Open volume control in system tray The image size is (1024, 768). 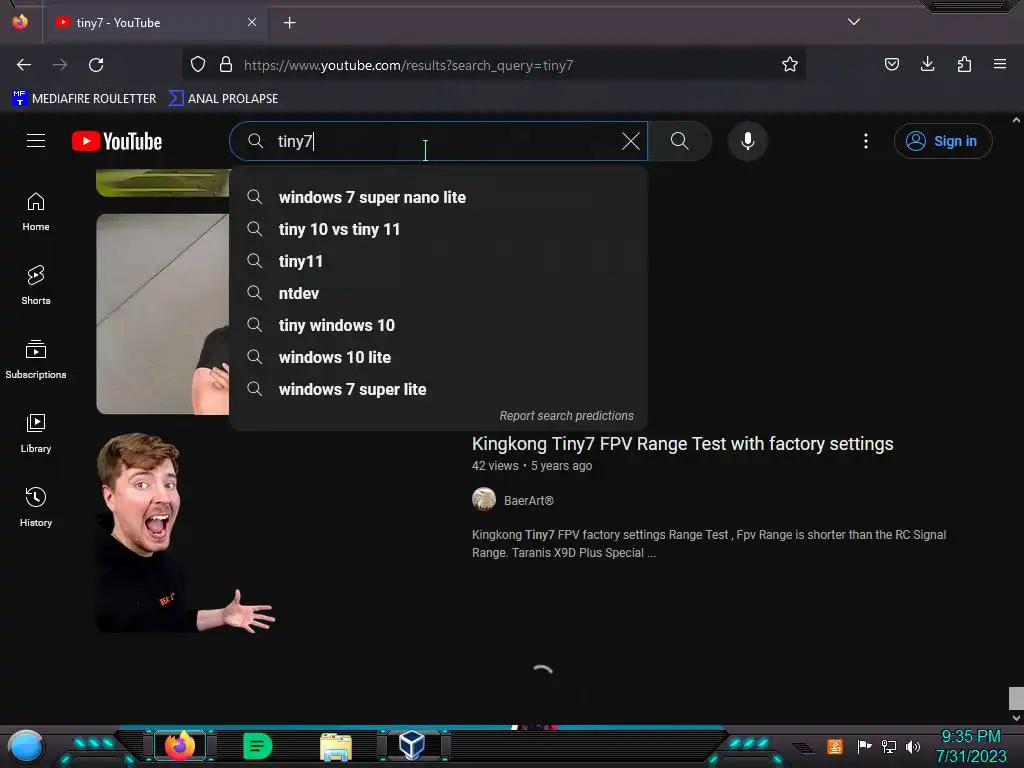pos(913,746)
